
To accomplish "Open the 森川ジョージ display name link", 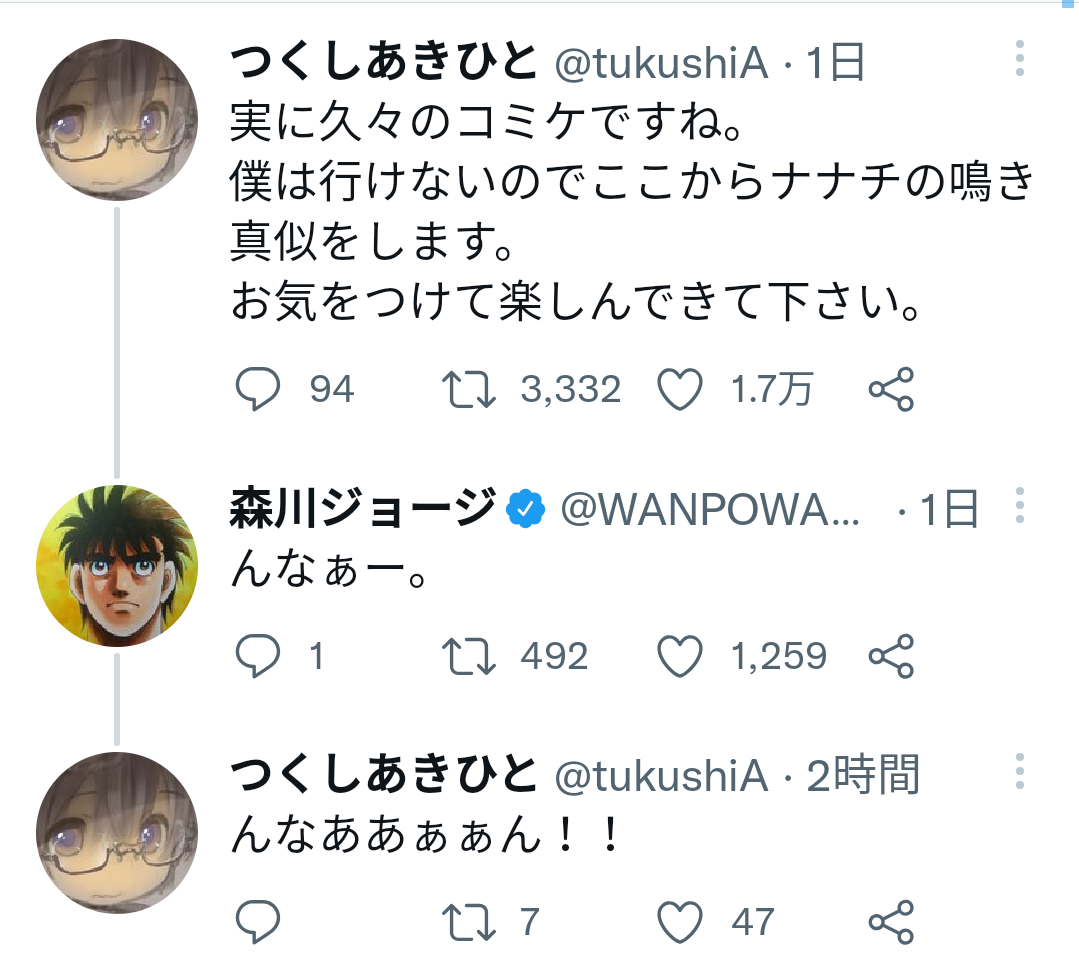I will click(x=363, y=508).
